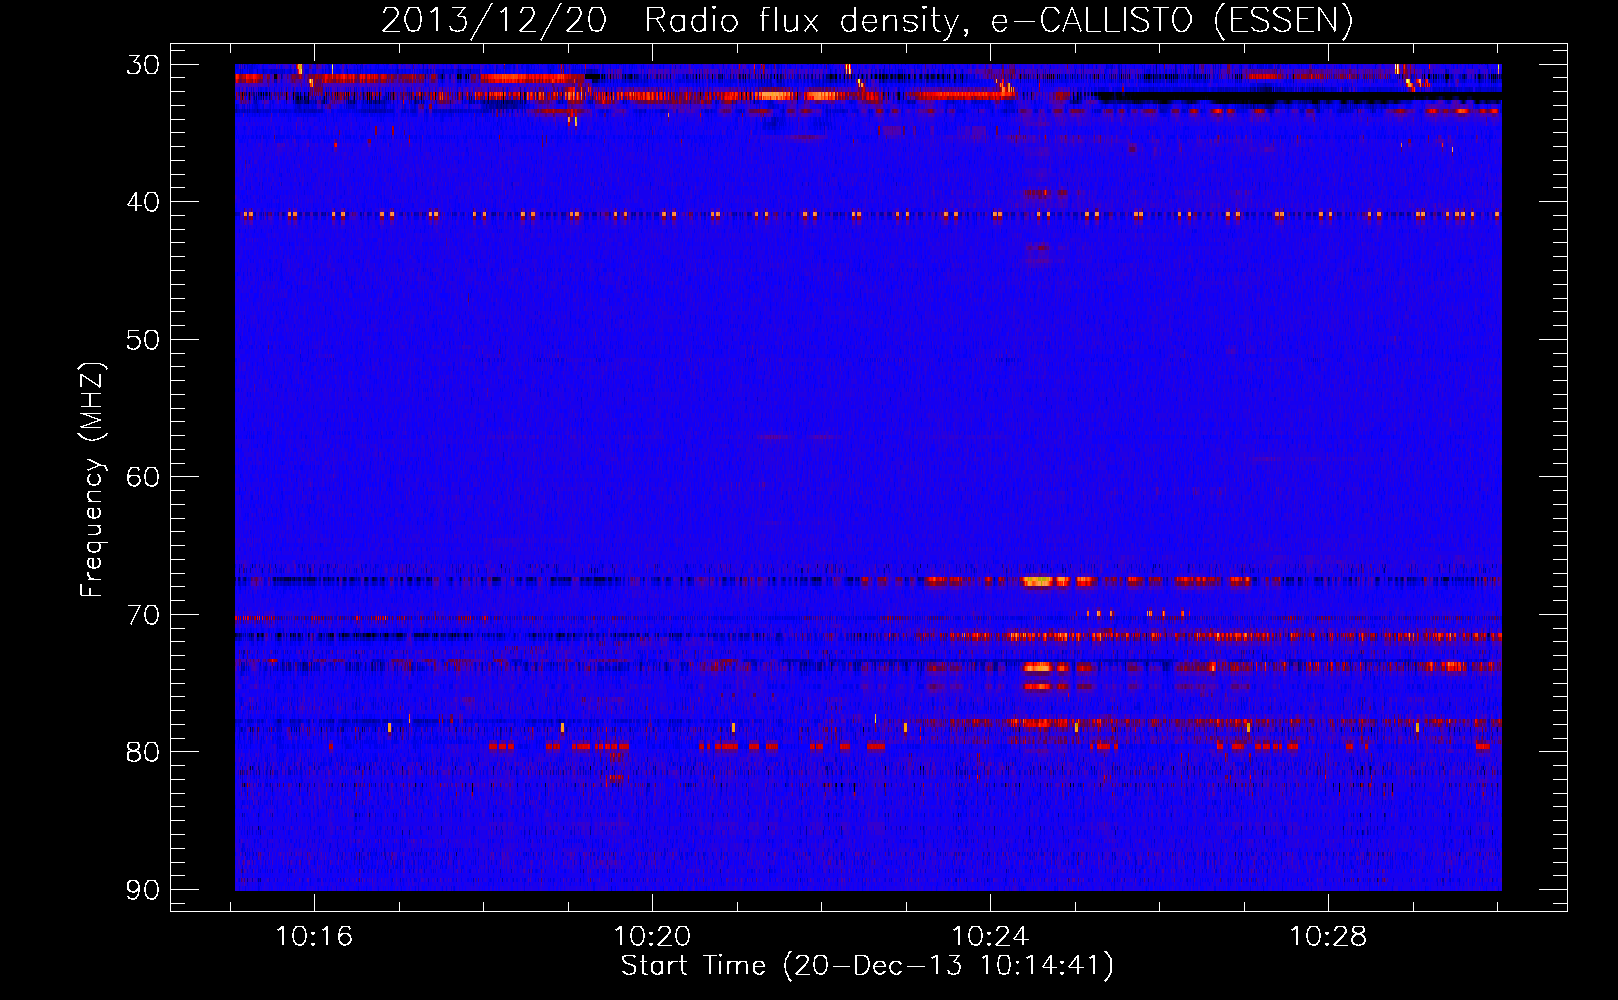Screen dimensions: 1618x1000
Task: Click the 10:28 time tick label
Action: click(1328, 937)
